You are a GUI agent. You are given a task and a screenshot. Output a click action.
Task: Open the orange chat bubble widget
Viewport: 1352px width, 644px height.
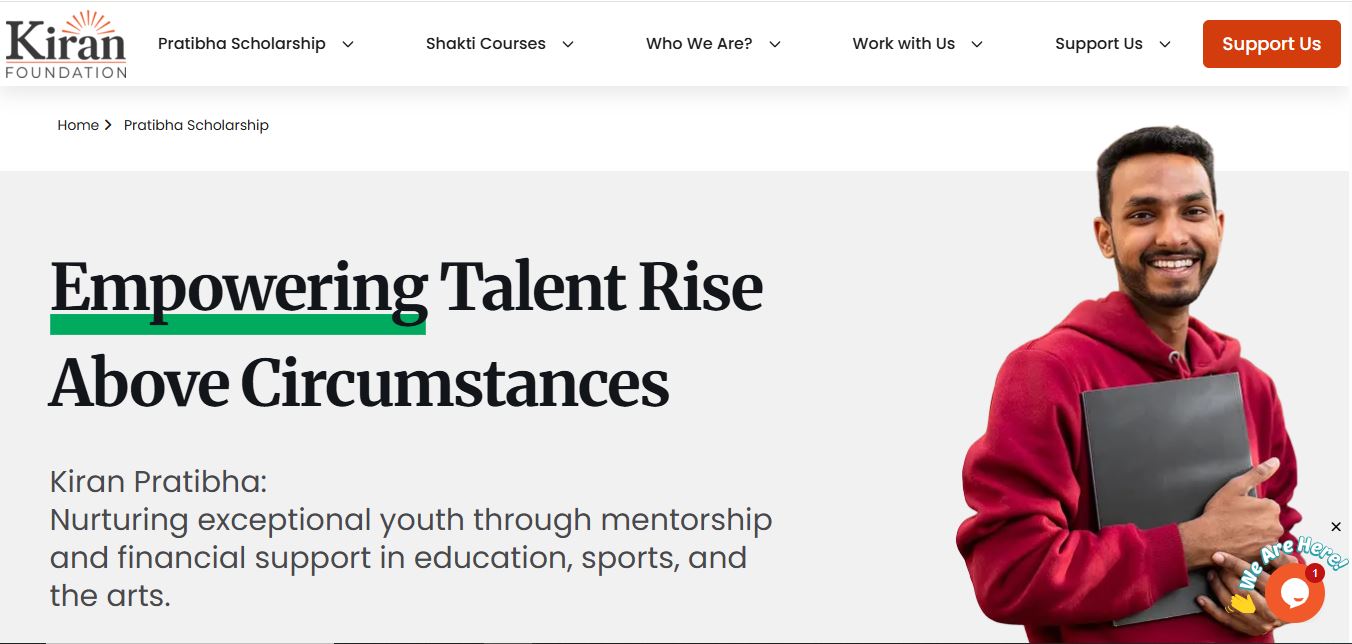pyautogui.click(x=1294, y=594)
